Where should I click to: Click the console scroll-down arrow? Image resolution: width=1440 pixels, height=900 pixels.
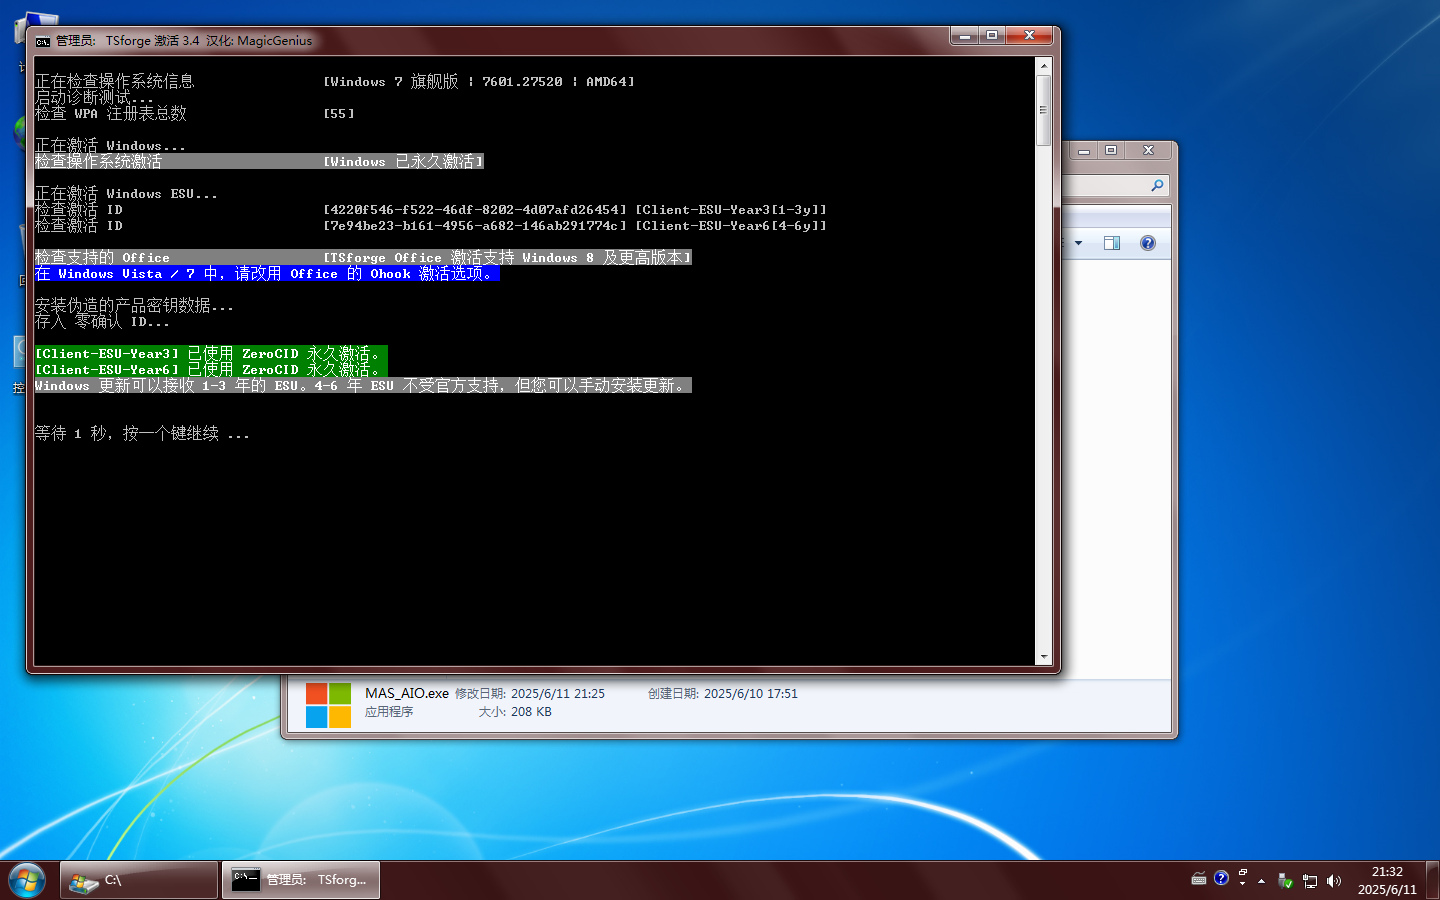tap(1043, 657)
